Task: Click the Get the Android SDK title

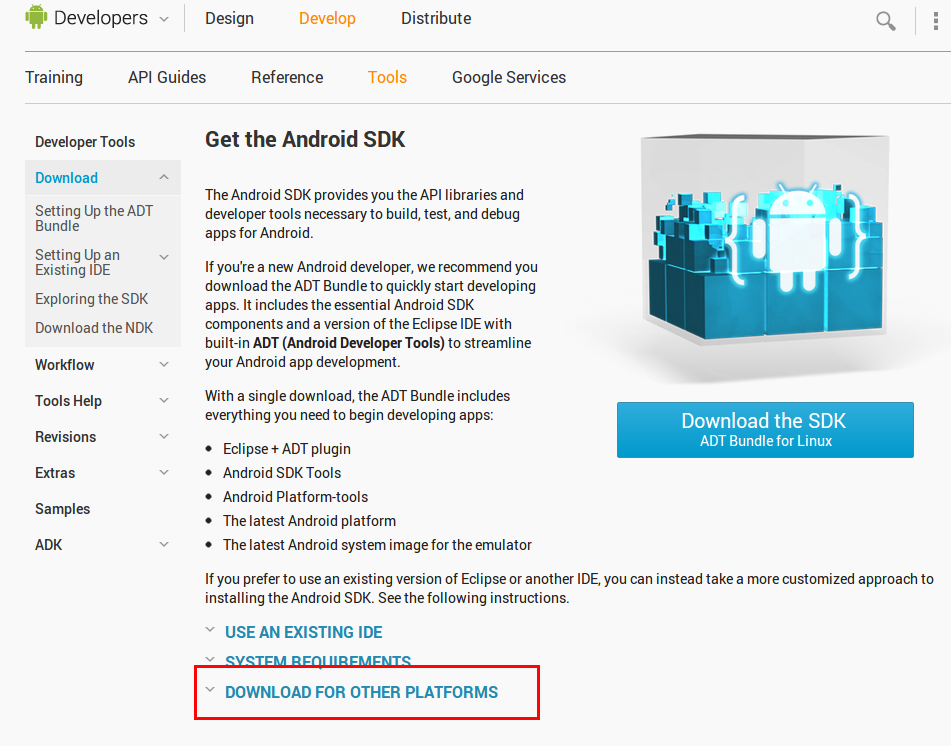Action: (304, 139)
